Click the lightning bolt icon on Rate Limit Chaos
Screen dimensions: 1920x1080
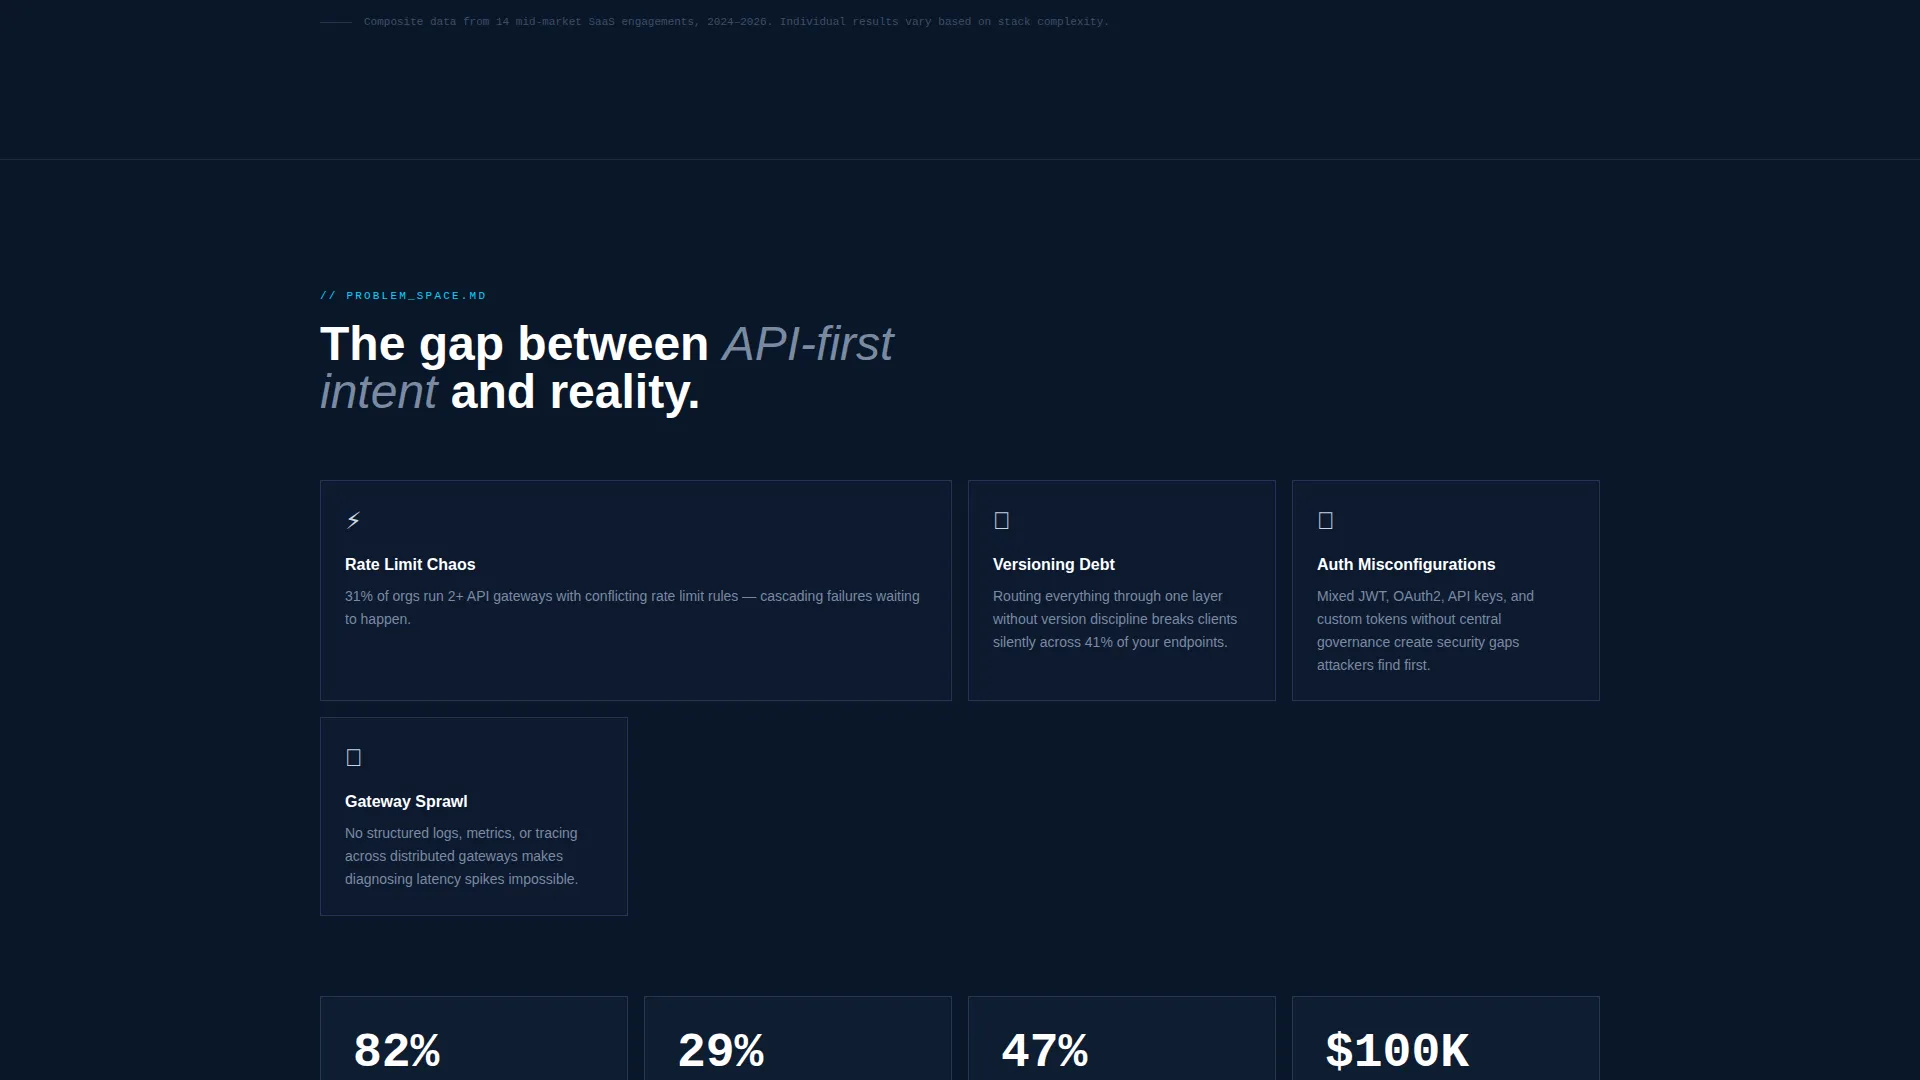click(353, 520)
